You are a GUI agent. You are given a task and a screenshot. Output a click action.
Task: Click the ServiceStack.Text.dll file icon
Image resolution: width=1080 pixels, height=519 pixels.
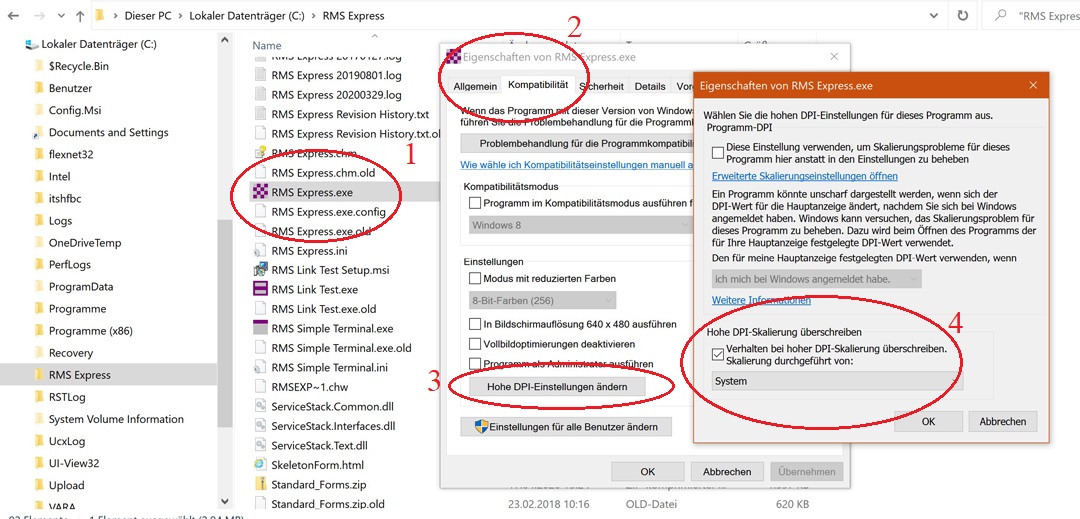pyautogui.click(x=260, y=445)
